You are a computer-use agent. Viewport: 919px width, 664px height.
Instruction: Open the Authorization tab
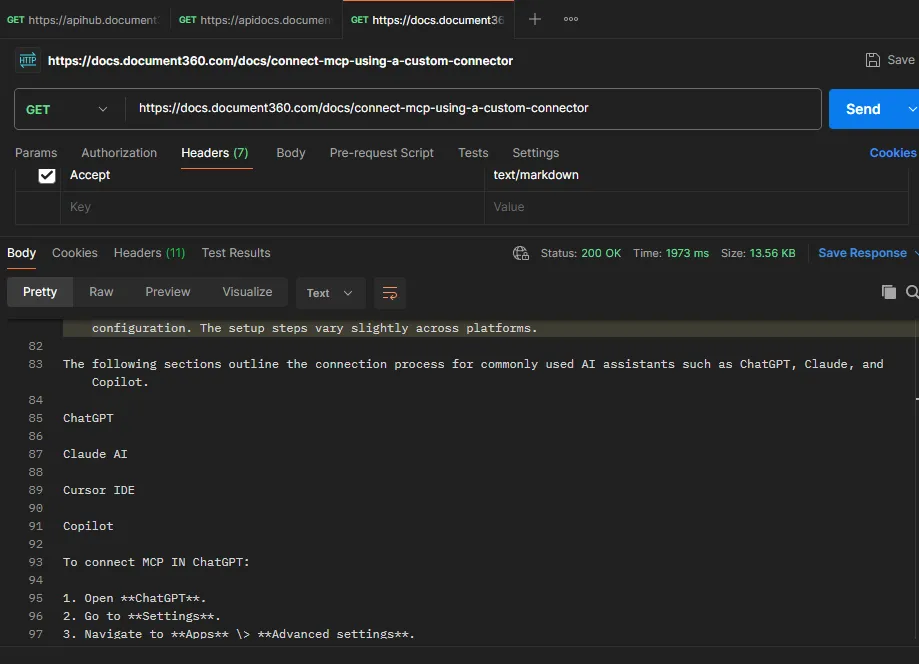point(119,153)
